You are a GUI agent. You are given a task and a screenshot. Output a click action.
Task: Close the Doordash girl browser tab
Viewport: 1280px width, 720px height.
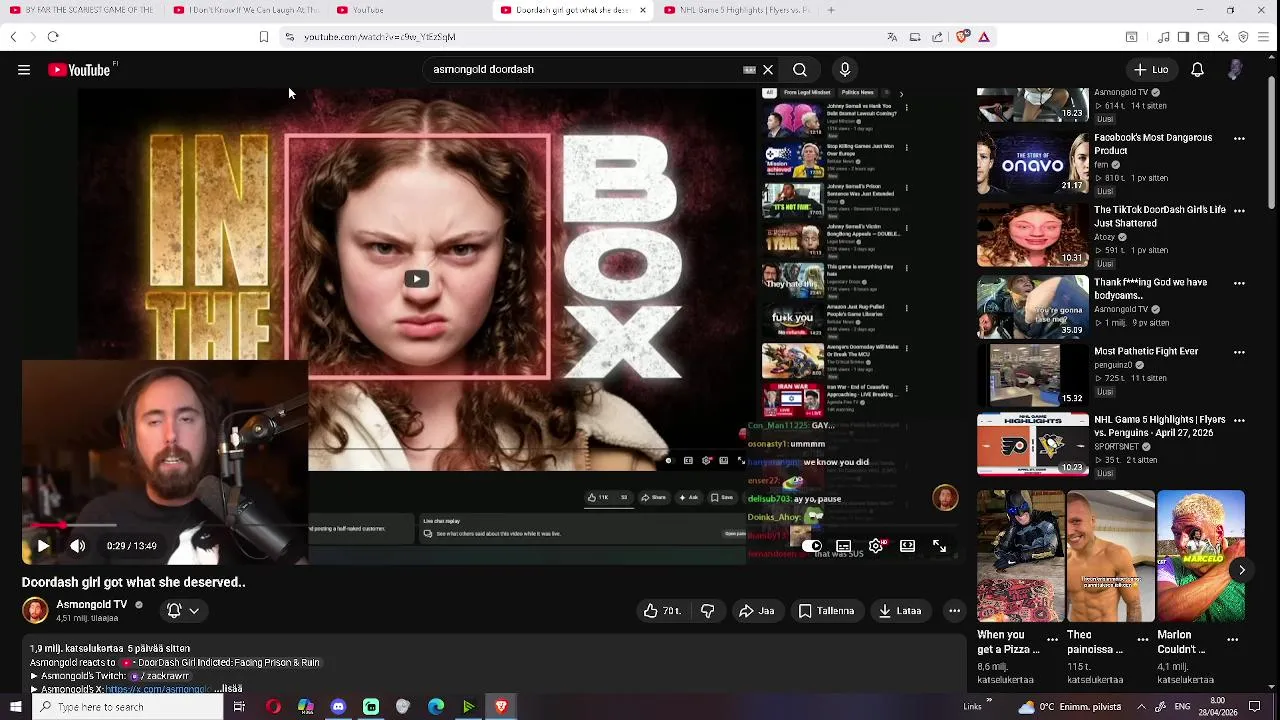click(643, 10)
